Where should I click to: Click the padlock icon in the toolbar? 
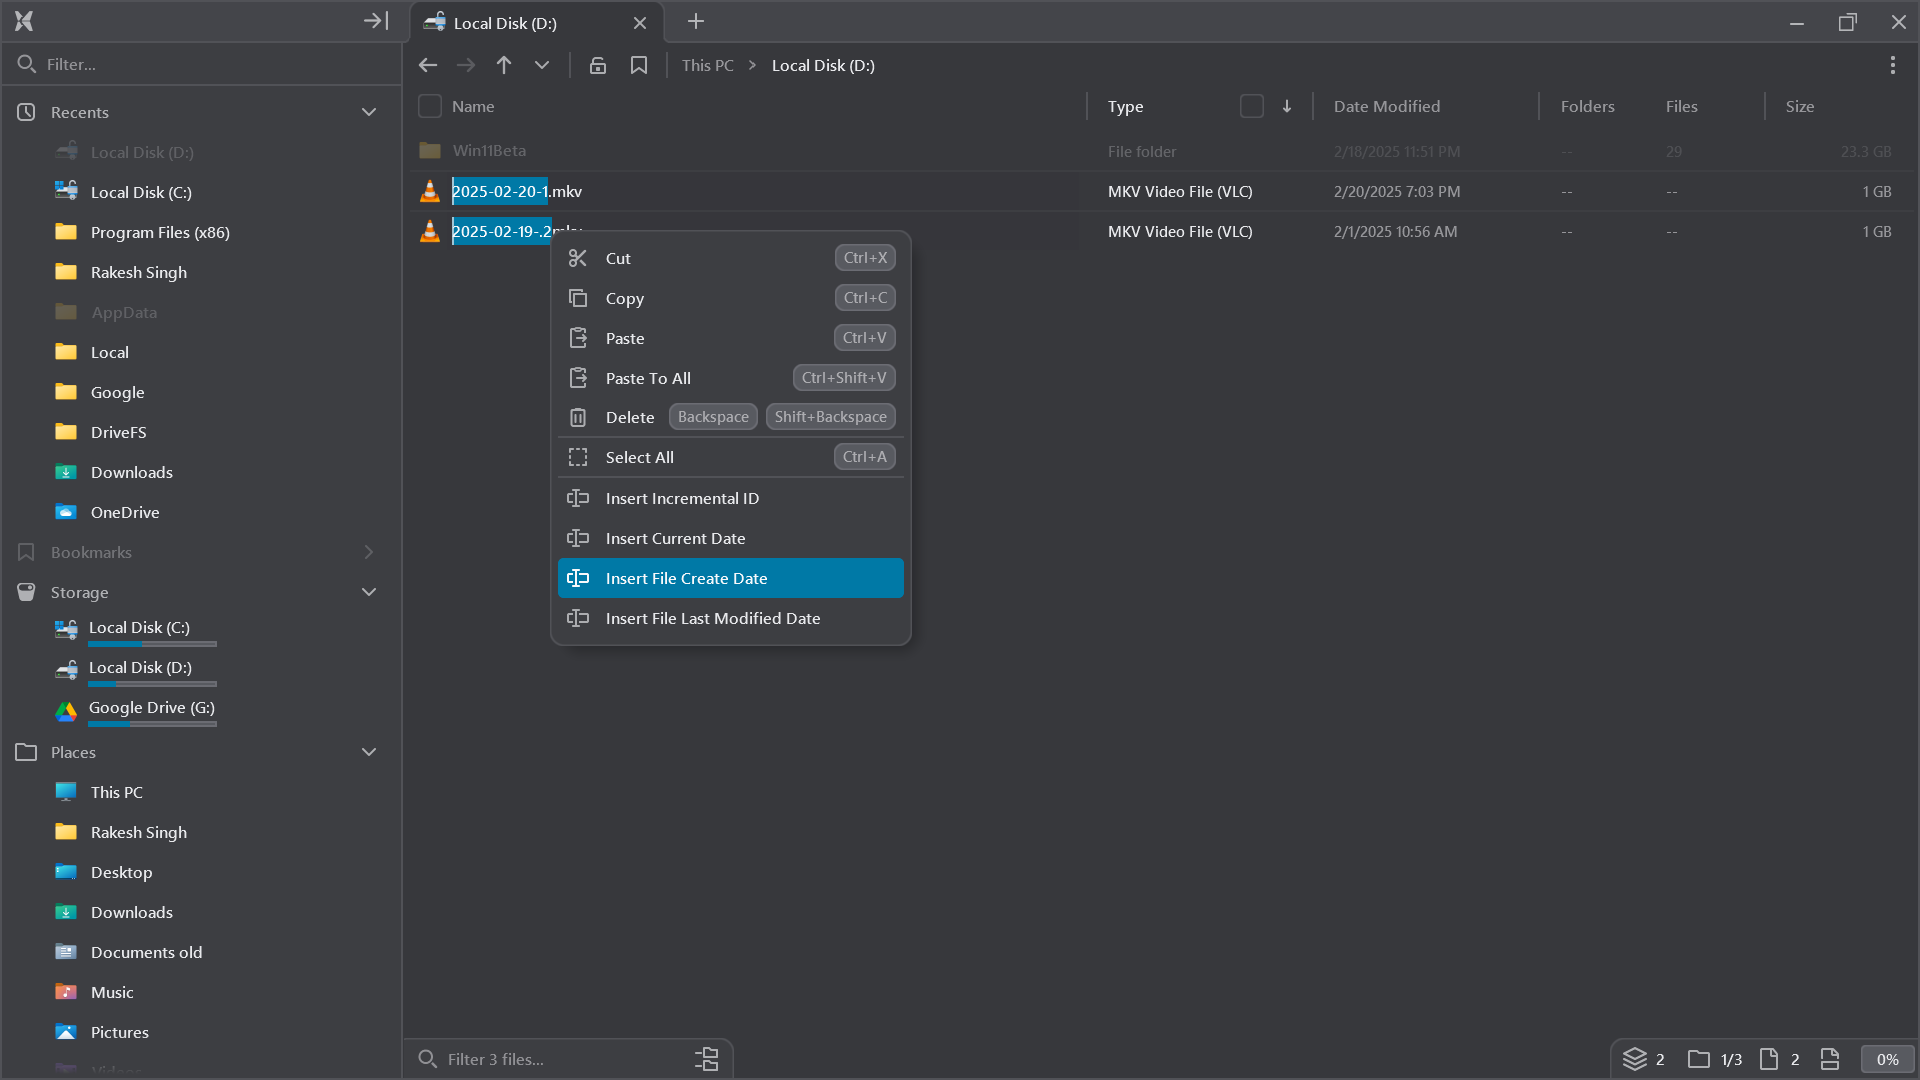(x=598, y=64)
